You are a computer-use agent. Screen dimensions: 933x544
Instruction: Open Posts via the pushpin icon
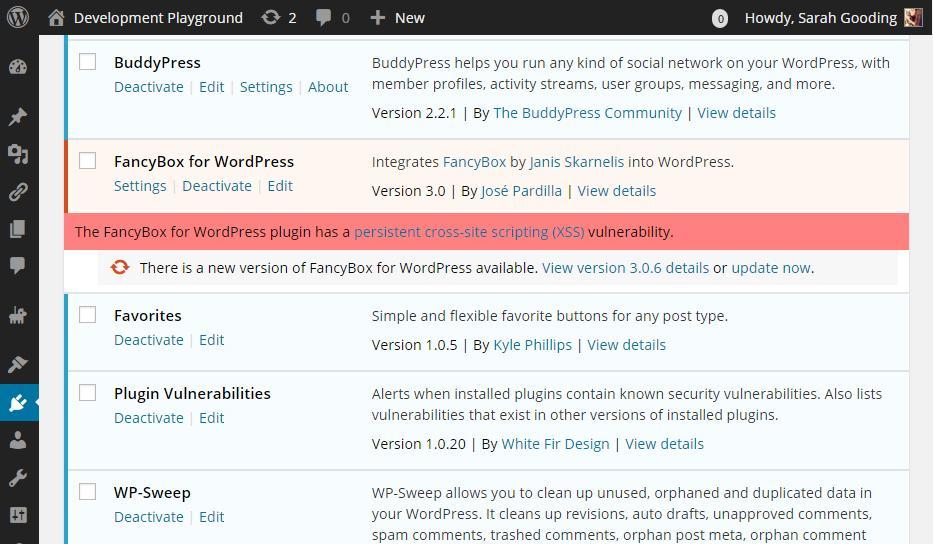pos(18,116)
